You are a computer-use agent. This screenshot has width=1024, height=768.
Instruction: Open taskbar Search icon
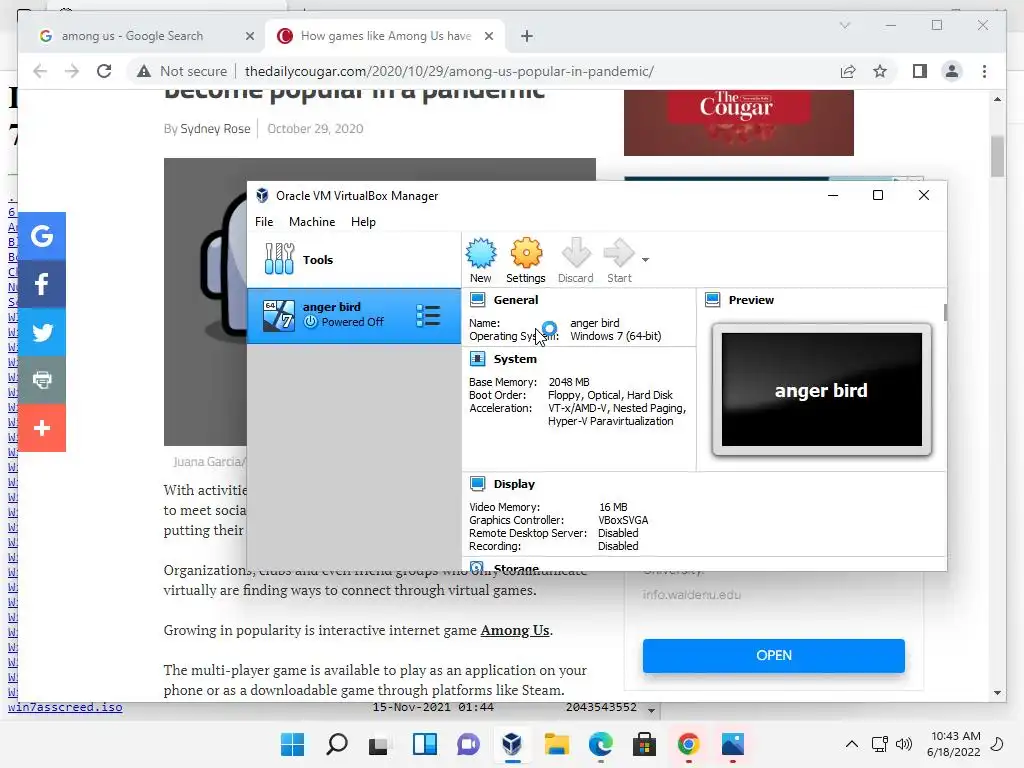pyautogui.click(x=337, y=744)
